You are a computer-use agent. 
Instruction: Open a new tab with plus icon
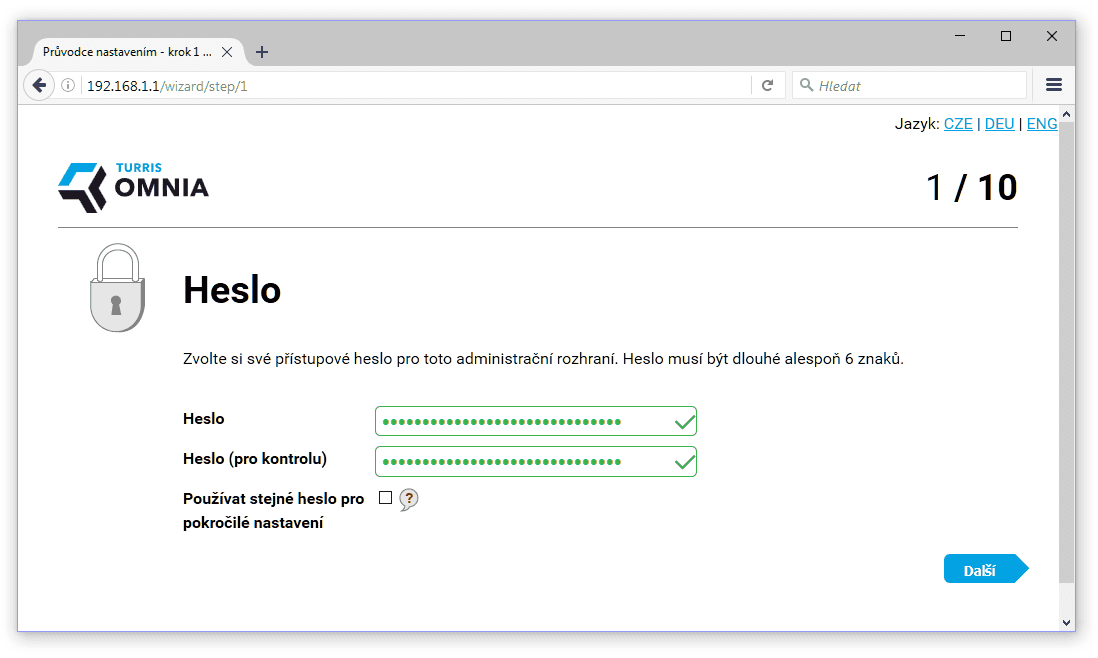click(x=262, y=52)
